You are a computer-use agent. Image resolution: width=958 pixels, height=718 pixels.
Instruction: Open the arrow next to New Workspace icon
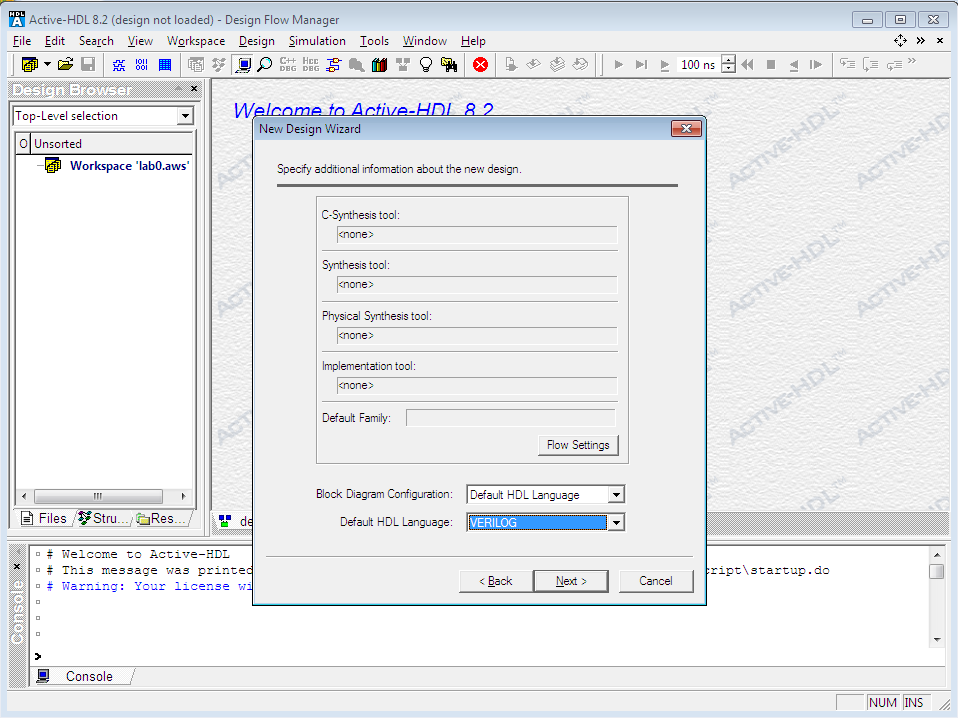pos(47,64)
